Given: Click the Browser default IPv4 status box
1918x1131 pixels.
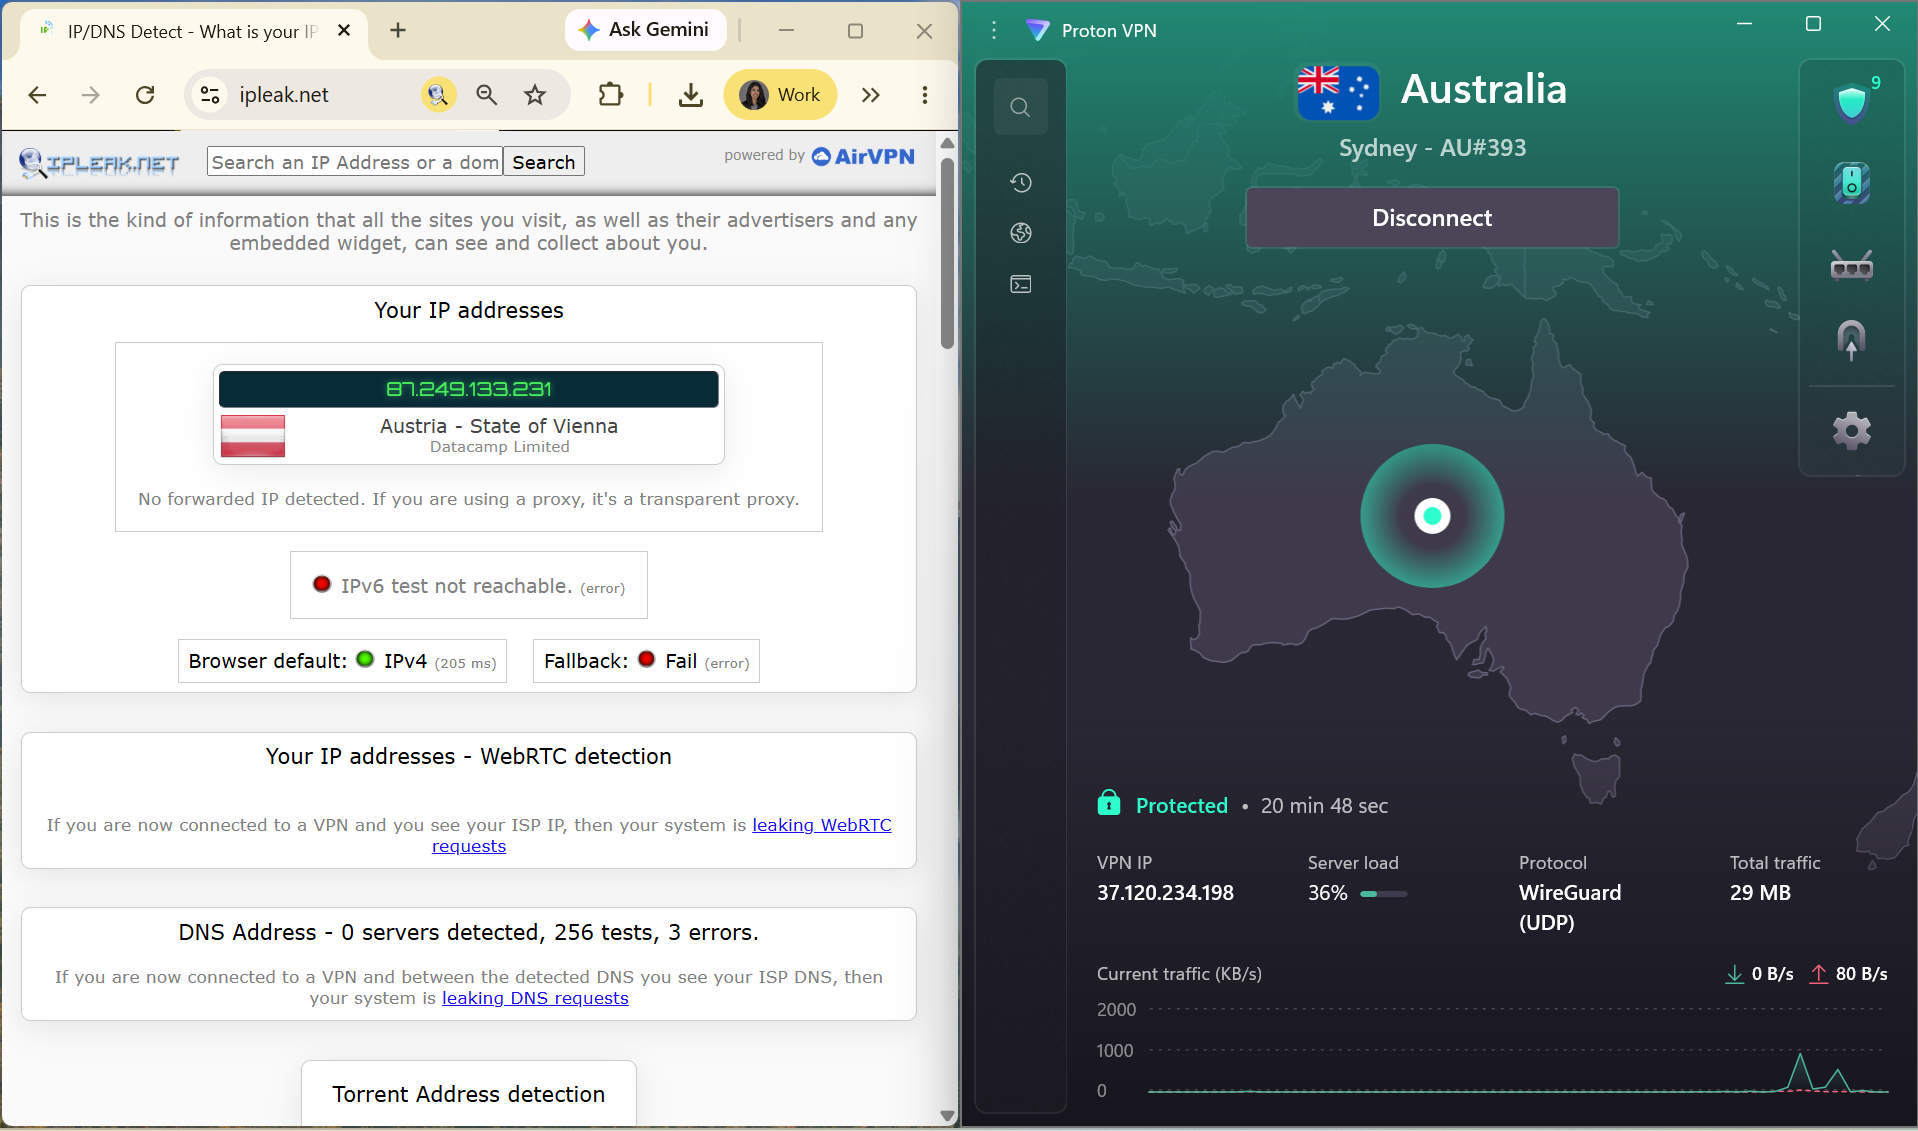Looking at the screenshot, I should click(x=342, y=661).
